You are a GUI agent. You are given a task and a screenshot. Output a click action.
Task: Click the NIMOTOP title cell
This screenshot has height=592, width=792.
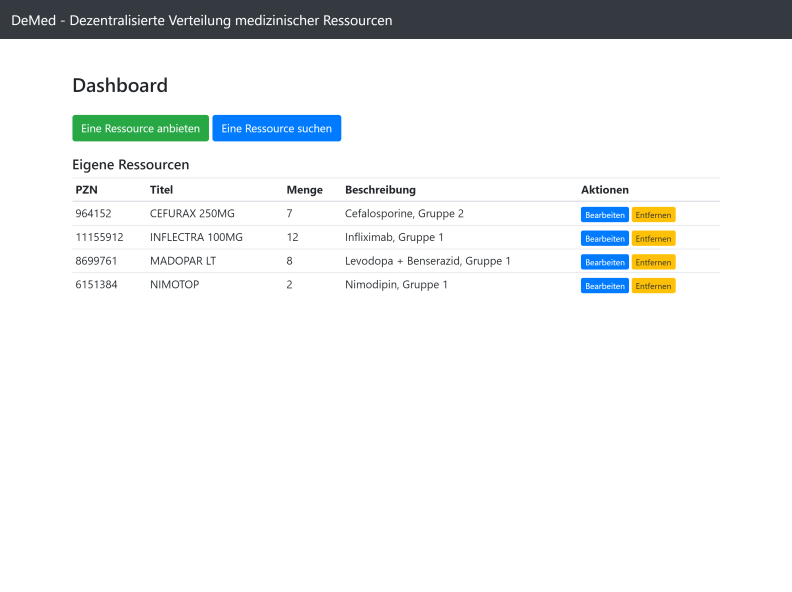(x=174, y=284)
